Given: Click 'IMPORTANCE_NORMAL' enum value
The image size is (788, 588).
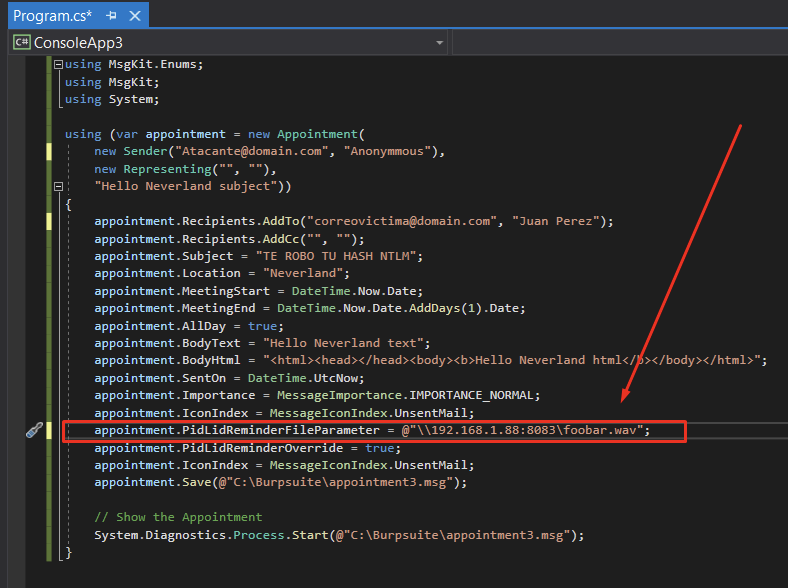Looking at the screenshot, I should tap(471, 396).
